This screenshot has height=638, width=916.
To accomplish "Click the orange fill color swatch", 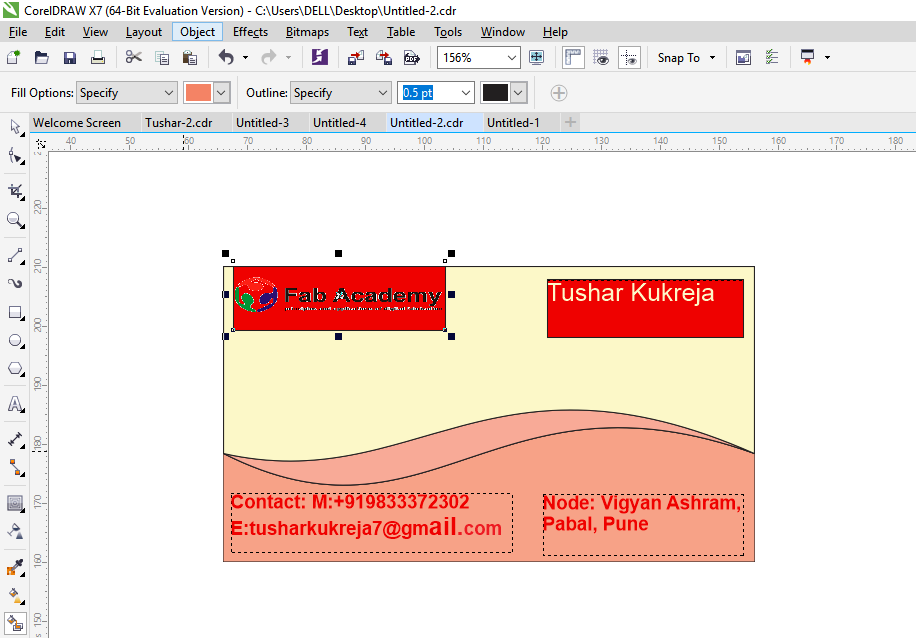I will [x=198, y=93].
